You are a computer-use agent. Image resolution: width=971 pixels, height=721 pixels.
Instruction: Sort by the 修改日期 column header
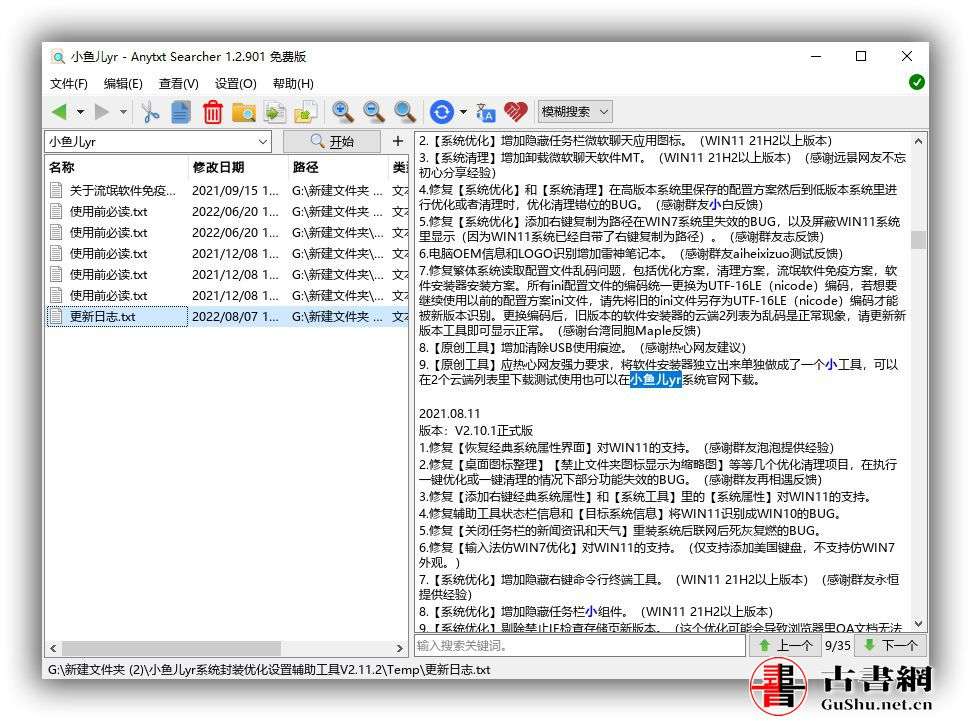238,167
